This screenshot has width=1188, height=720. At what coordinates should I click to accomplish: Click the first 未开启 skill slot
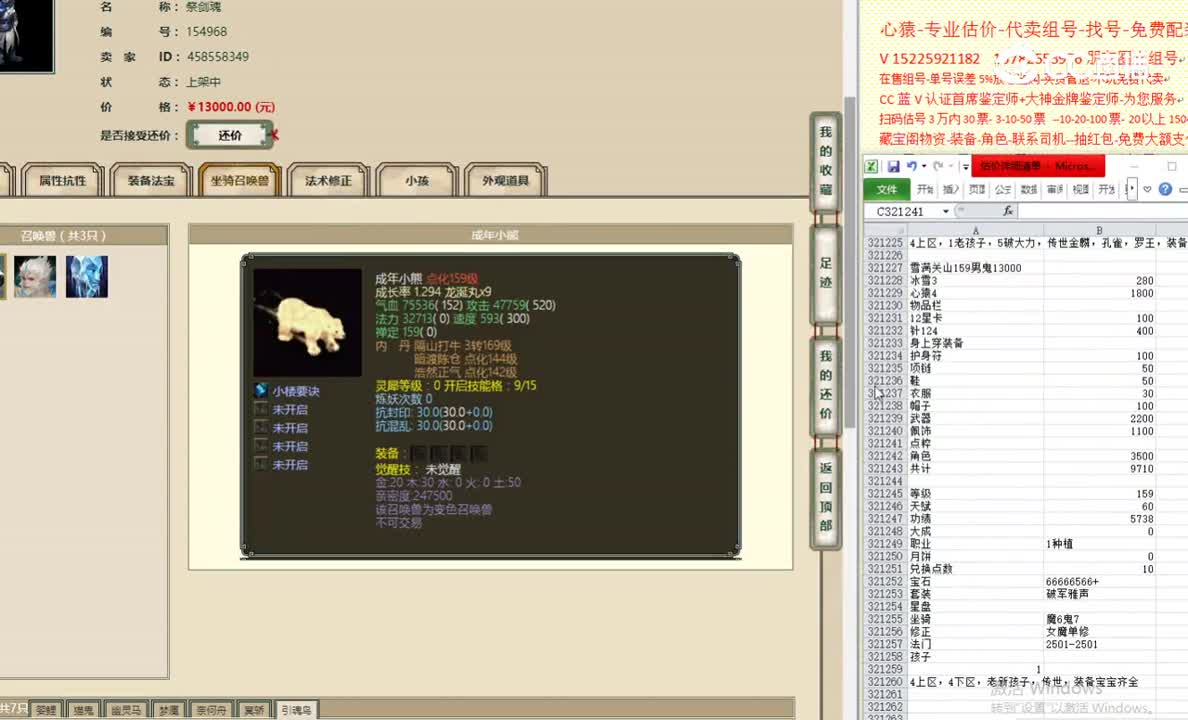coord(288,410)
